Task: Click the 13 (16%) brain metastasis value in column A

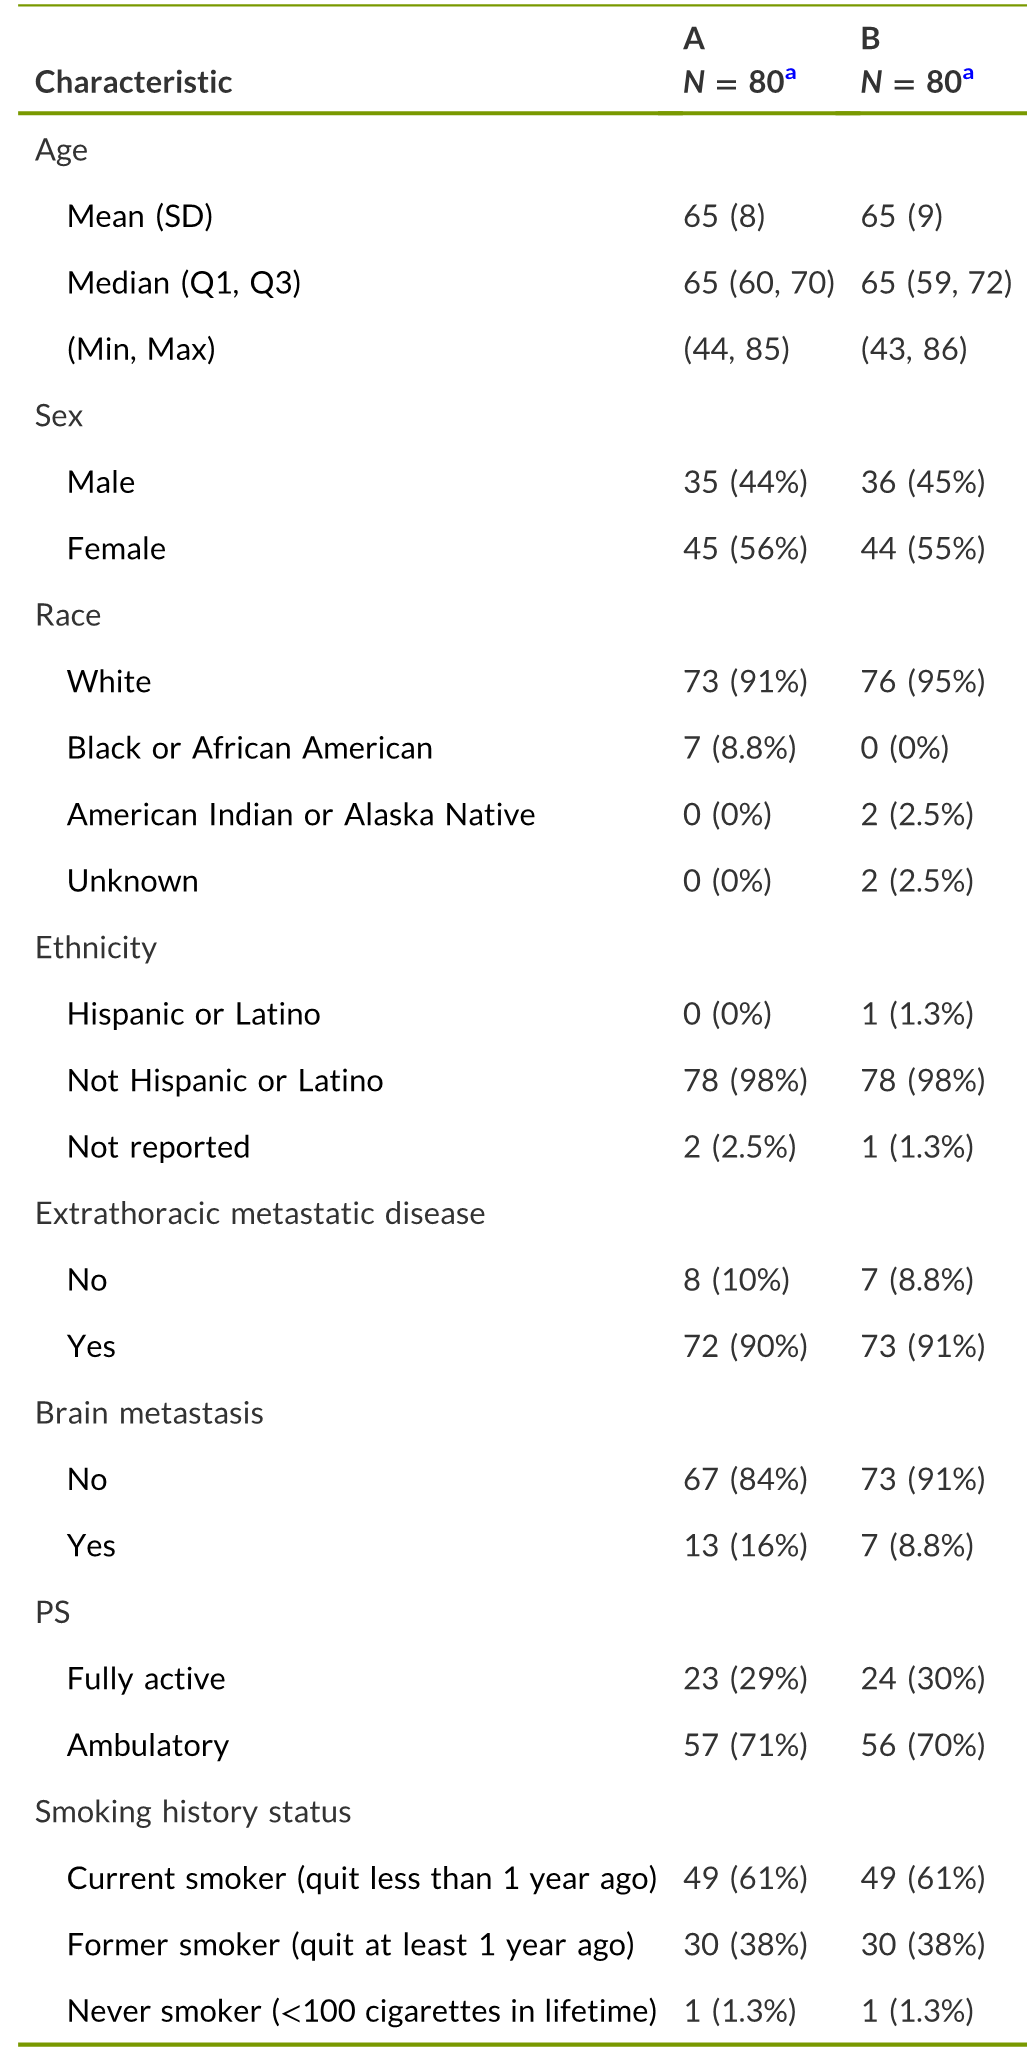Action: point(745,1546)
